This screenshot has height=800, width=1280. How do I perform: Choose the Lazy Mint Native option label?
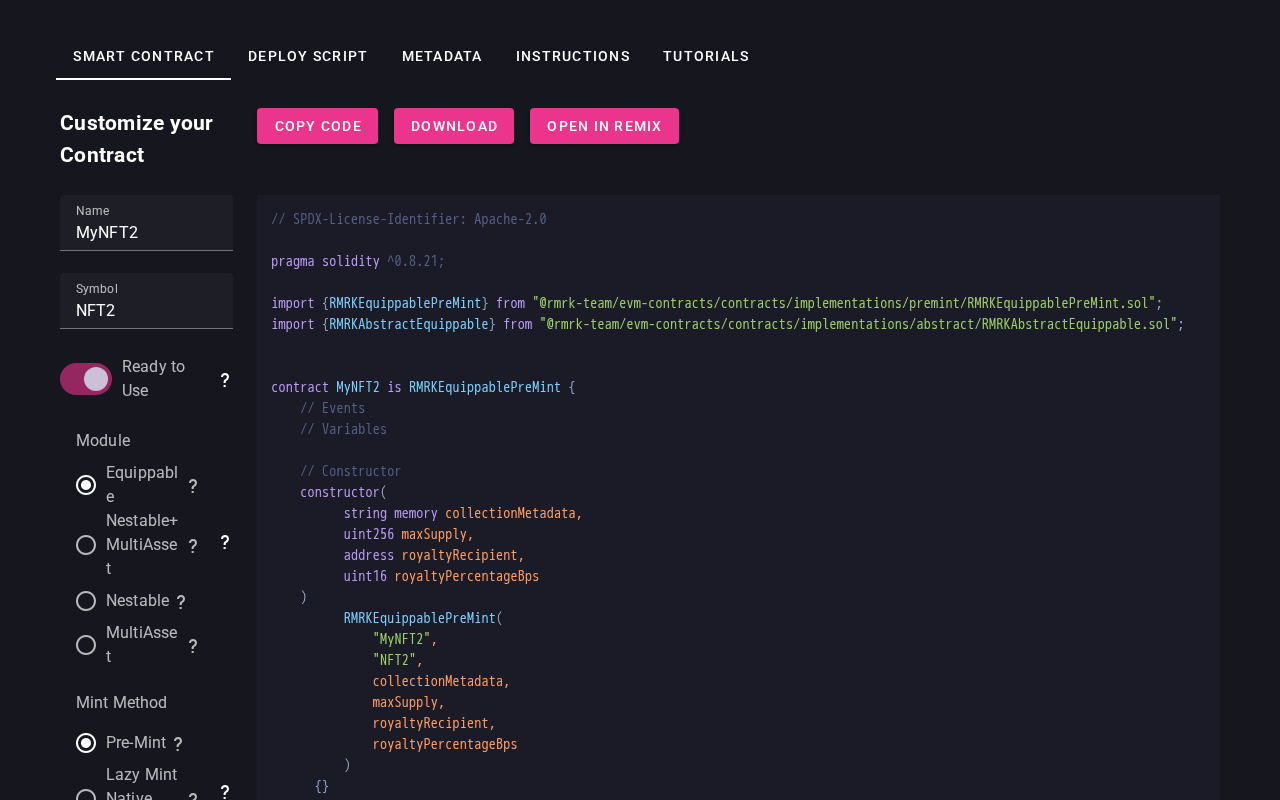click(142, 786)
